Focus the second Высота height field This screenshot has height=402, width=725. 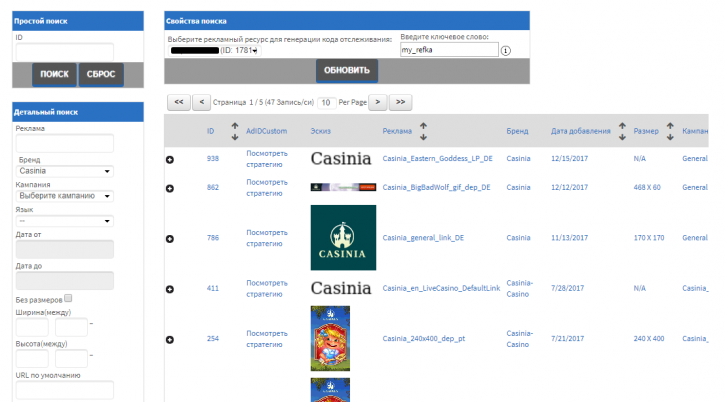click(x=71, y=359)
